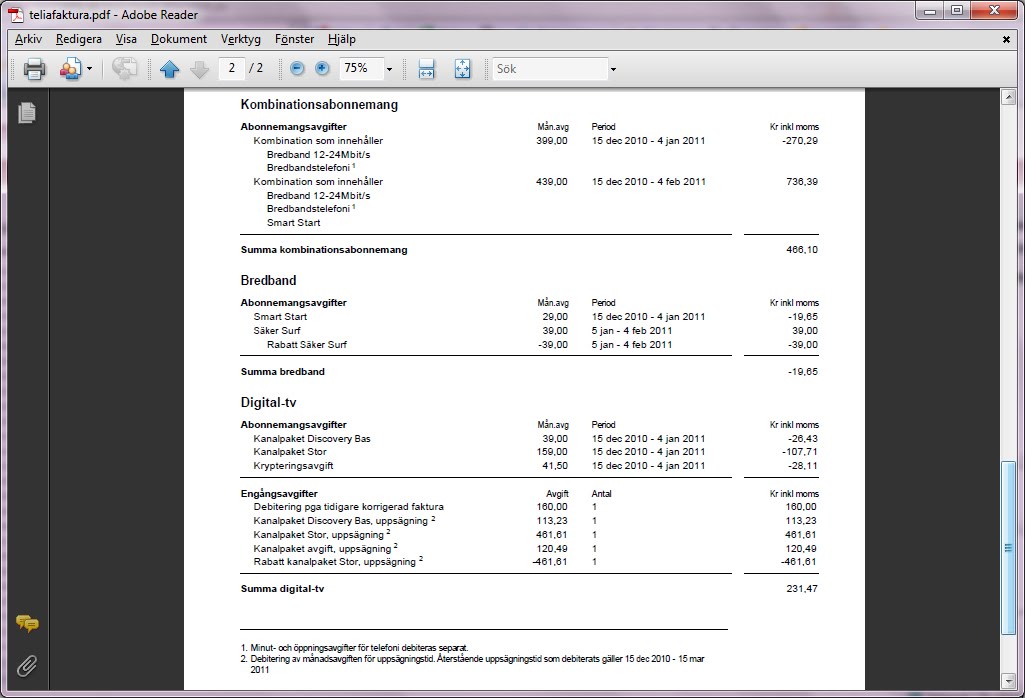
Task: Open the Pages panel icon in sidebar
Action: [27, 112]
